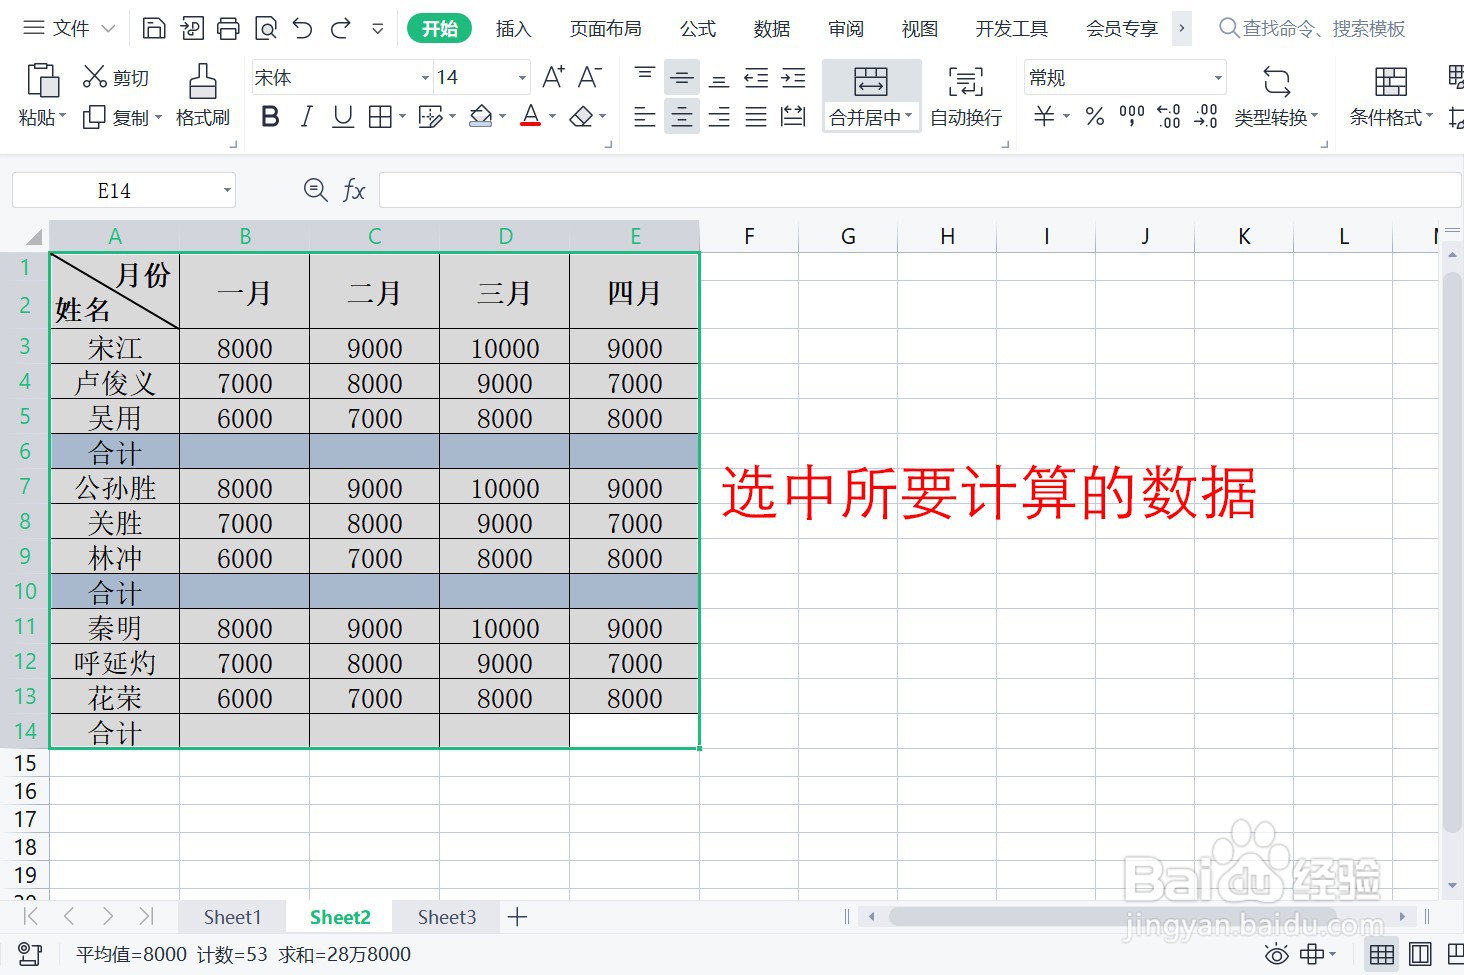Increase indent icon
1464x975 pixels.
point(793,77)
